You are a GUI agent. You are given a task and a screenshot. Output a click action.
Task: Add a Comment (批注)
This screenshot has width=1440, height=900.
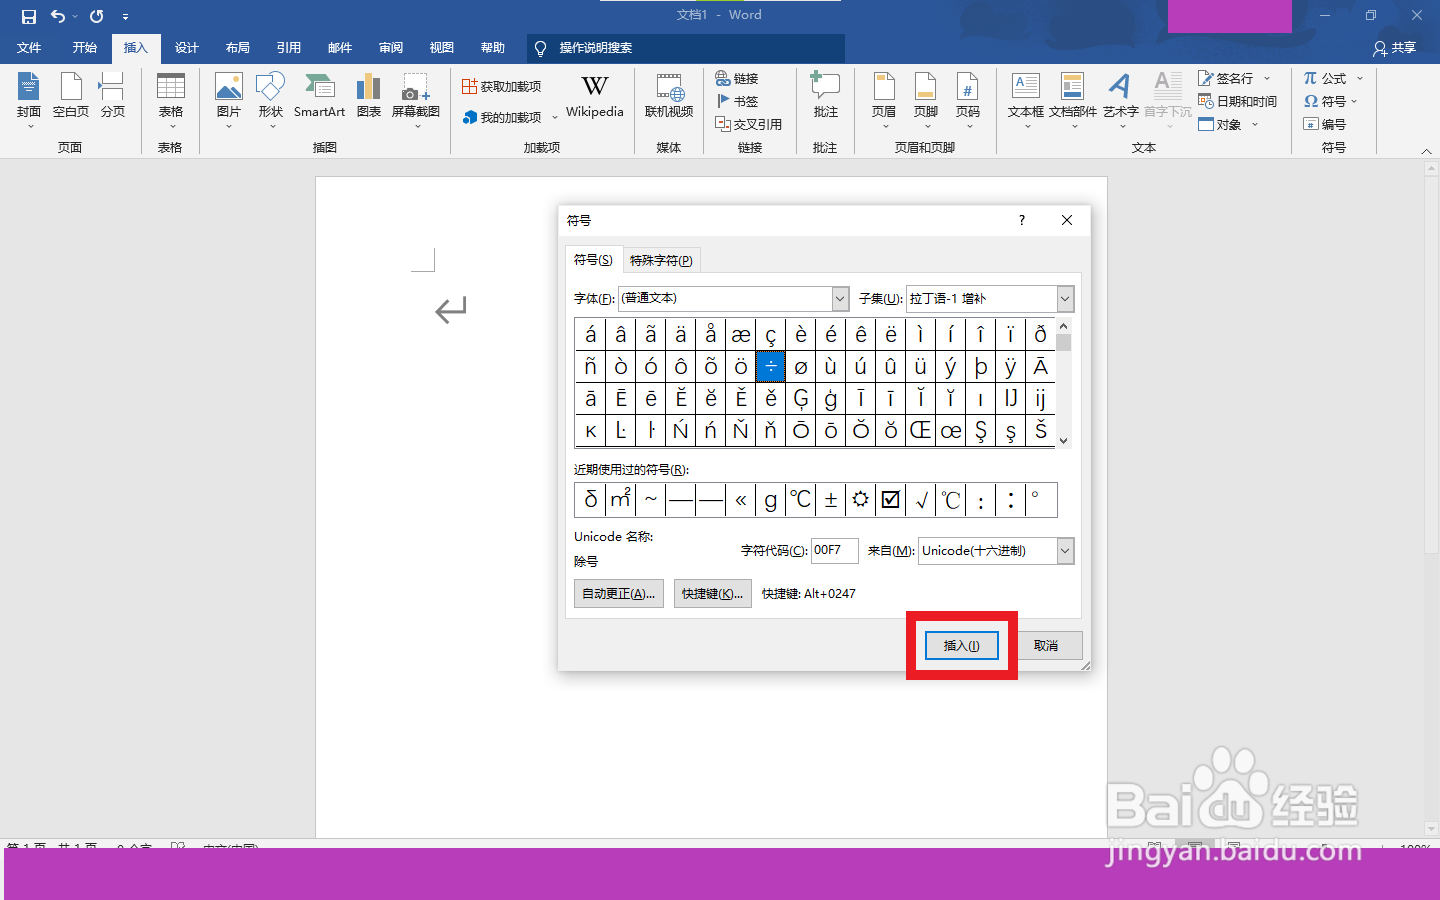pyautogui.click(x=826, y=96)
